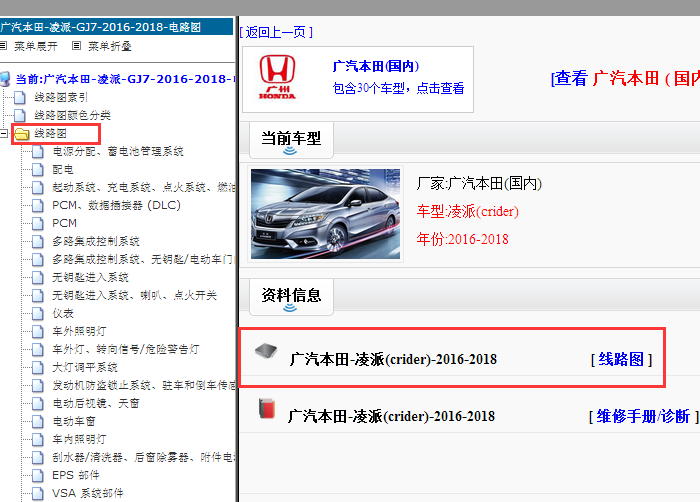Open 起动系统、充电系统 diagram entry

point(144,187)
